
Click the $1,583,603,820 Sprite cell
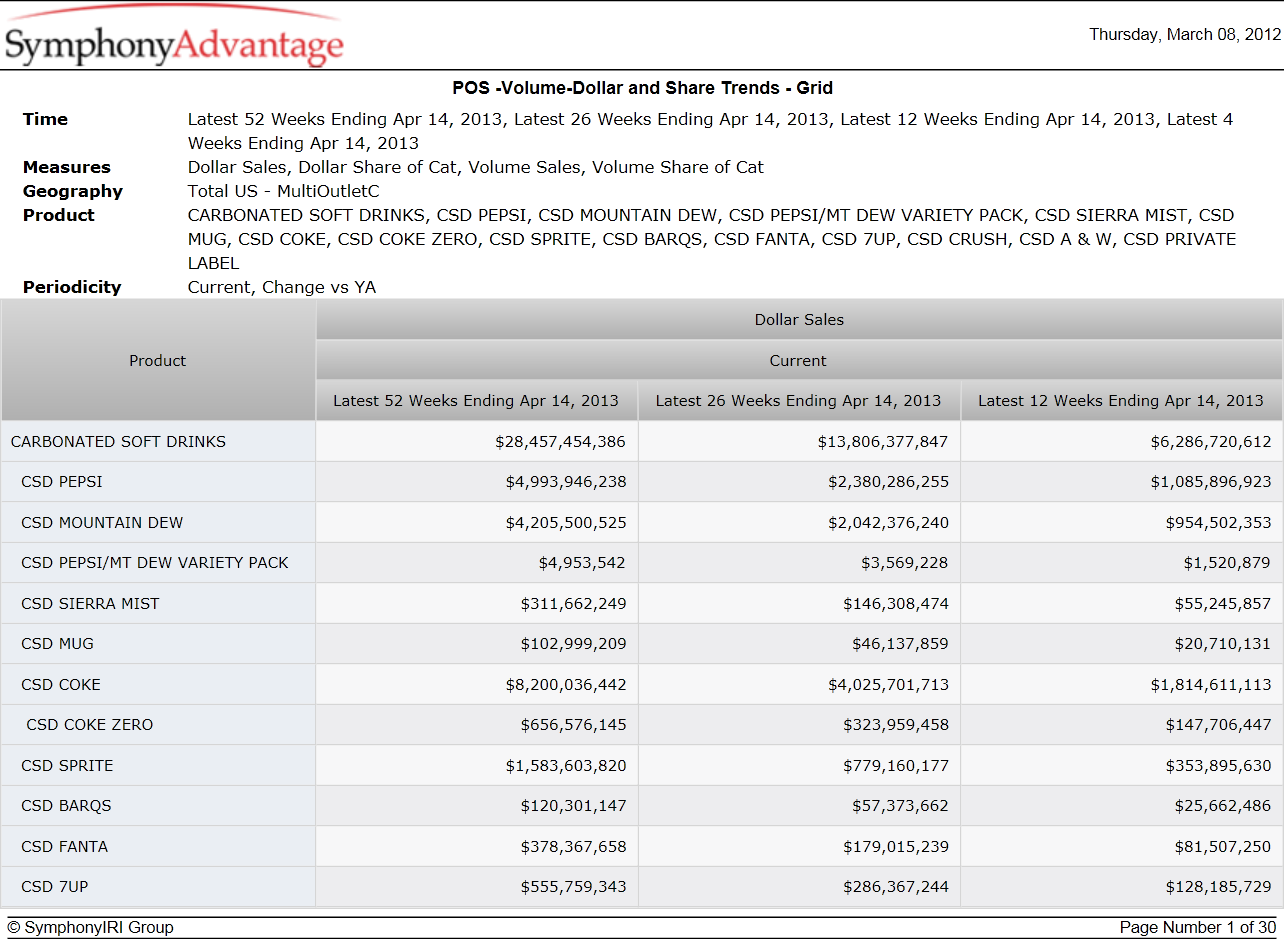(477, 765)
